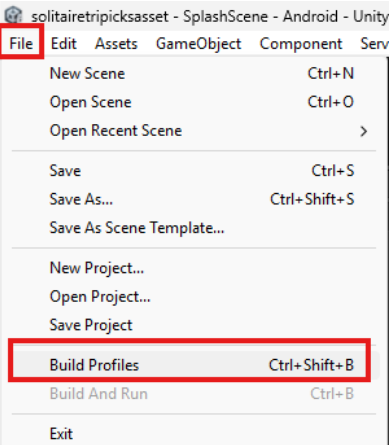Click the arrow beside Open Recent Scene
Image resolution: width=389 pixels, height=445 pixels.
tap(364, 131)
